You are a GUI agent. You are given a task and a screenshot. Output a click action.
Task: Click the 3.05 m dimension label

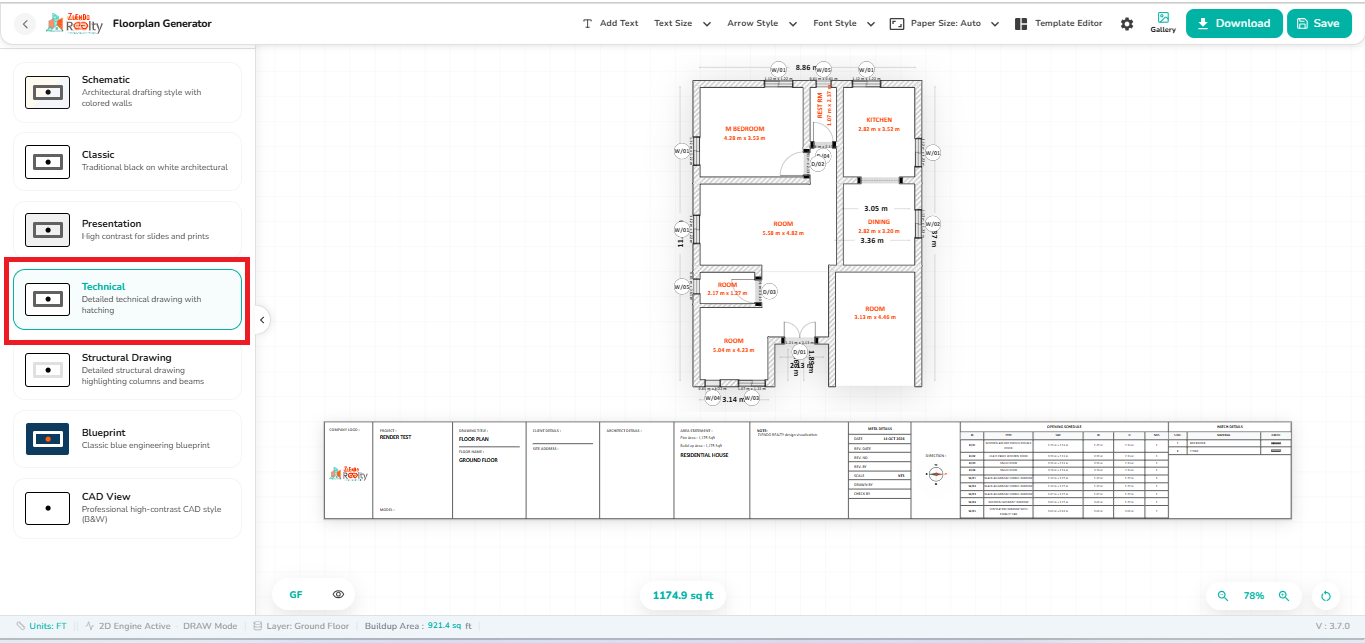tap(875, 209)
